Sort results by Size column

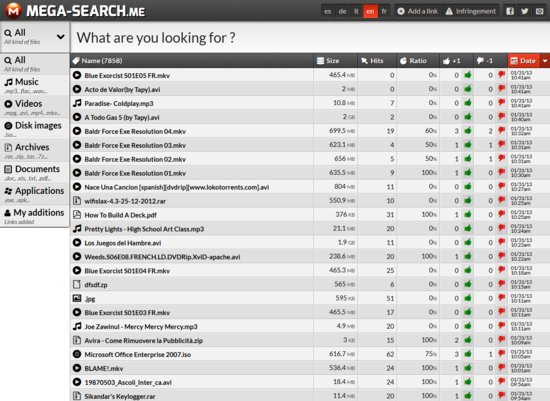[335, 61]
